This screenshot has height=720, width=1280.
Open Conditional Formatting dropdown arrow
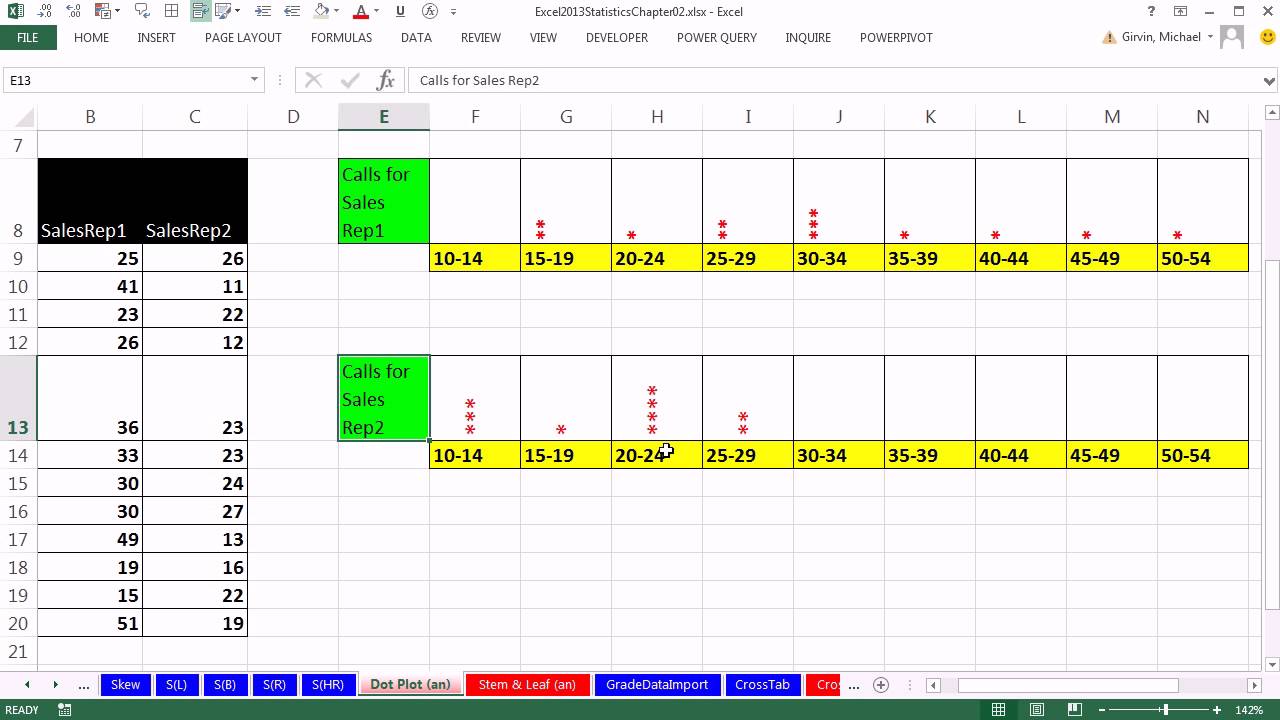117,12
